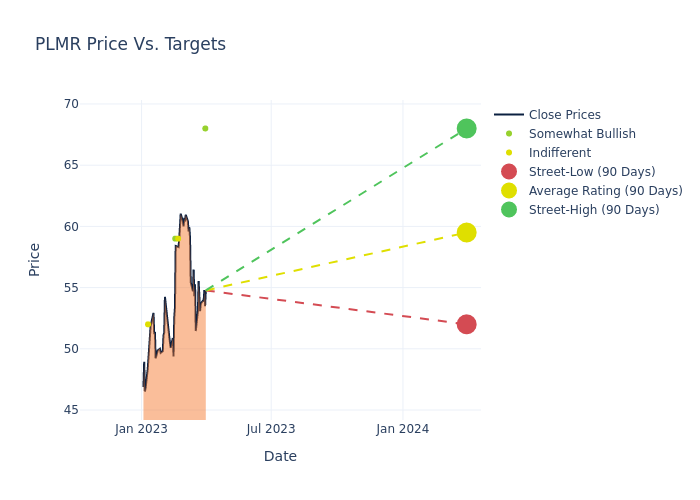Hide Average Rating (90 Days) legend series
Screen dimensions: 700x500
[605, 191]
